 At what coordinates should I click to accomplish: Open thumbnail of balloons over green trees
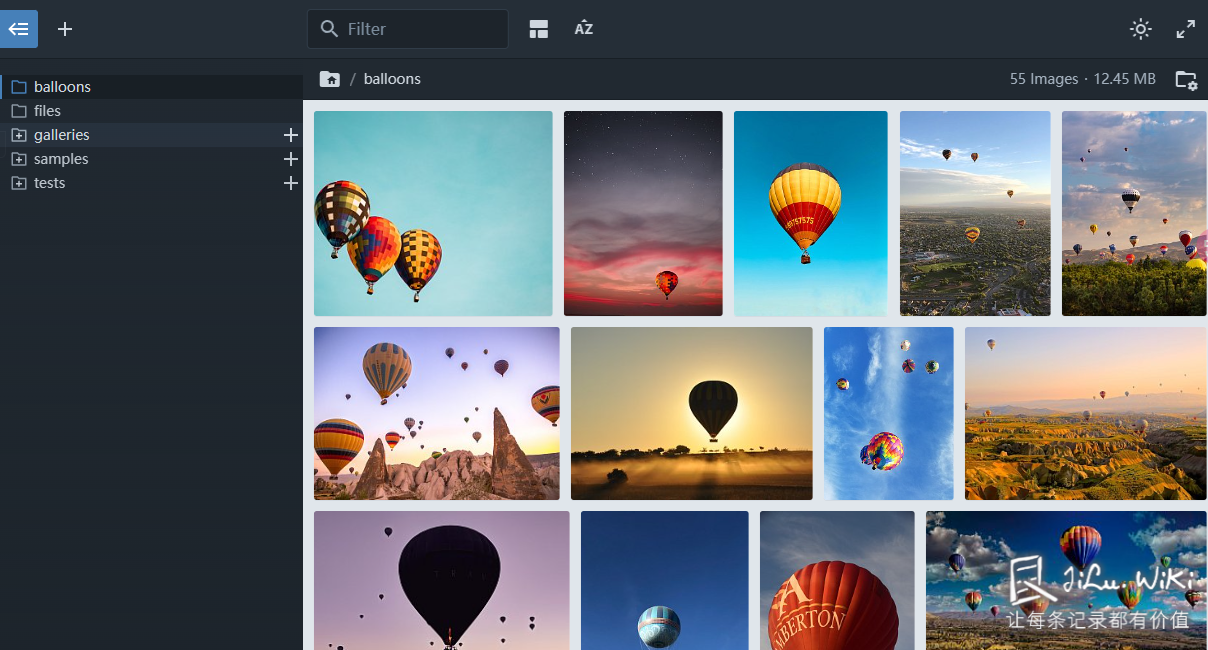tap(1134, 213)
